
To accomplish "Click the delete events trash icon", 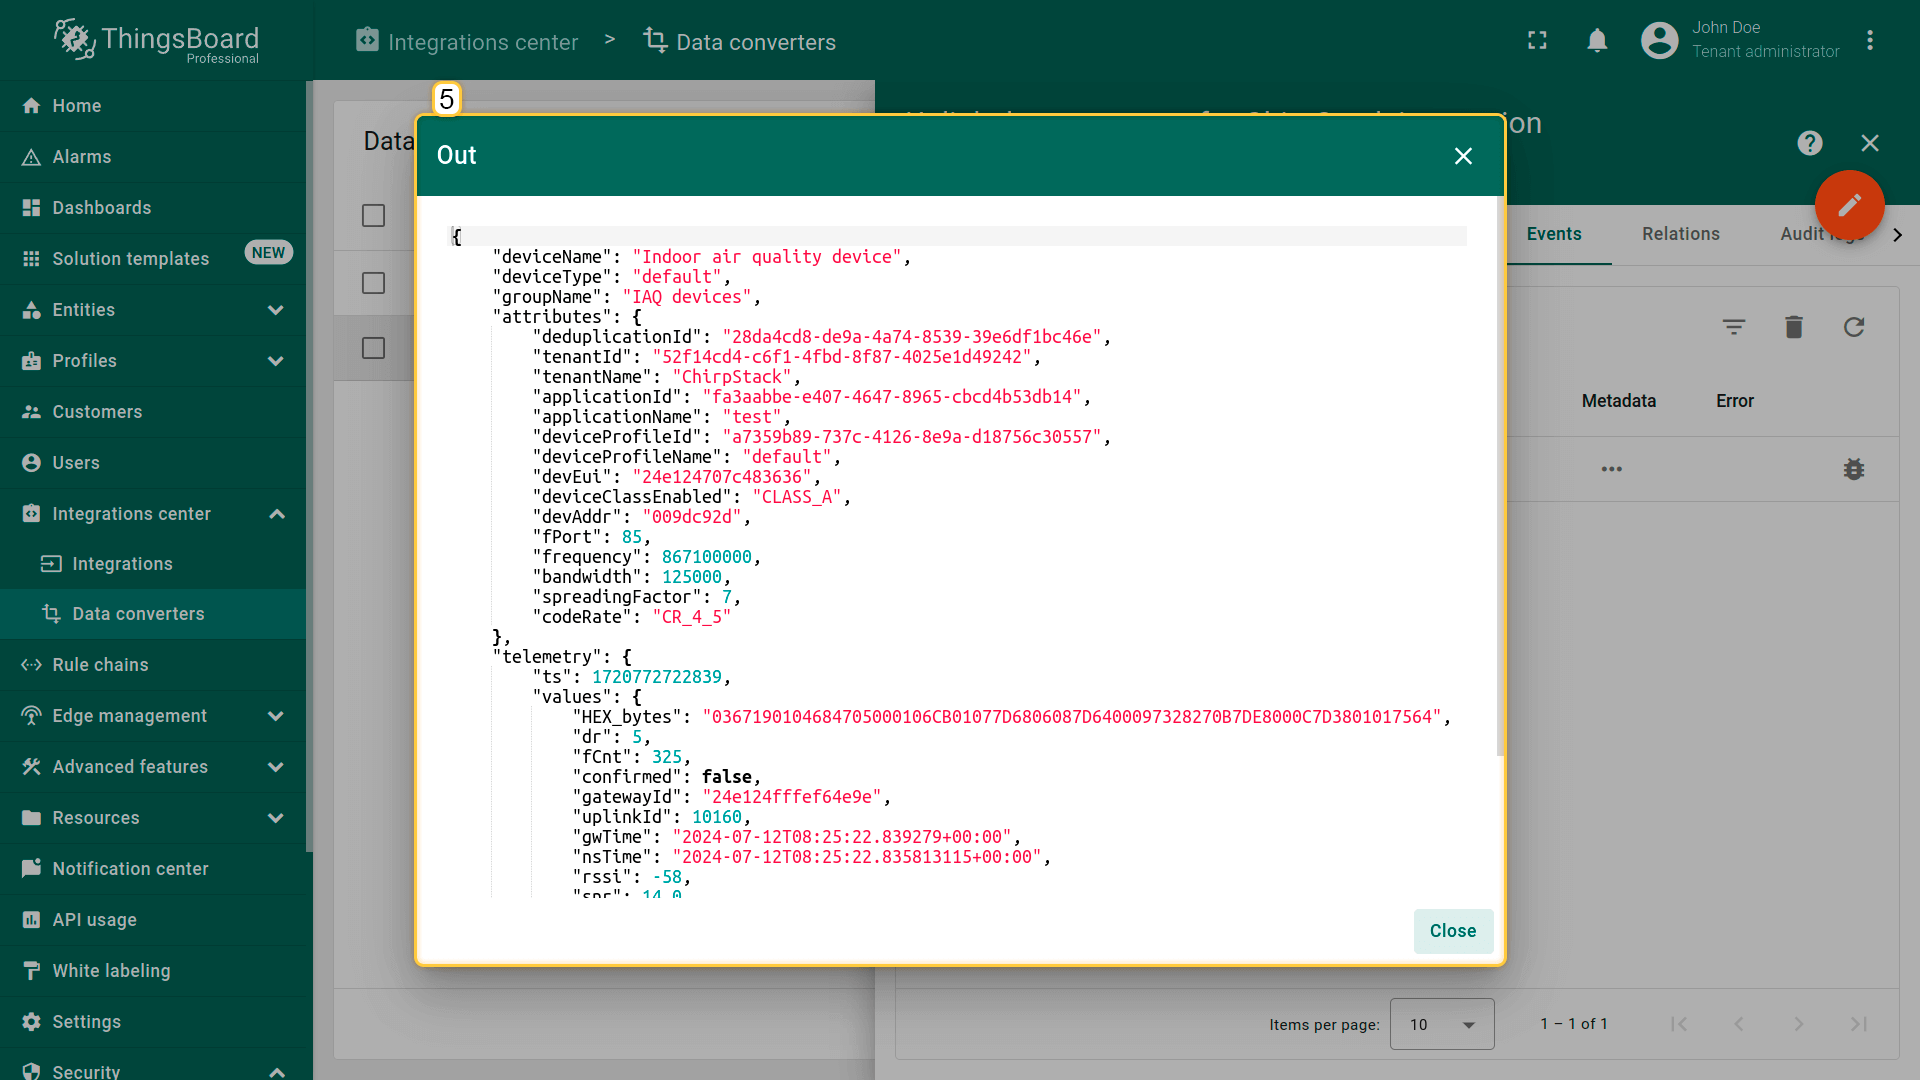I will [x=1794, y=327].
